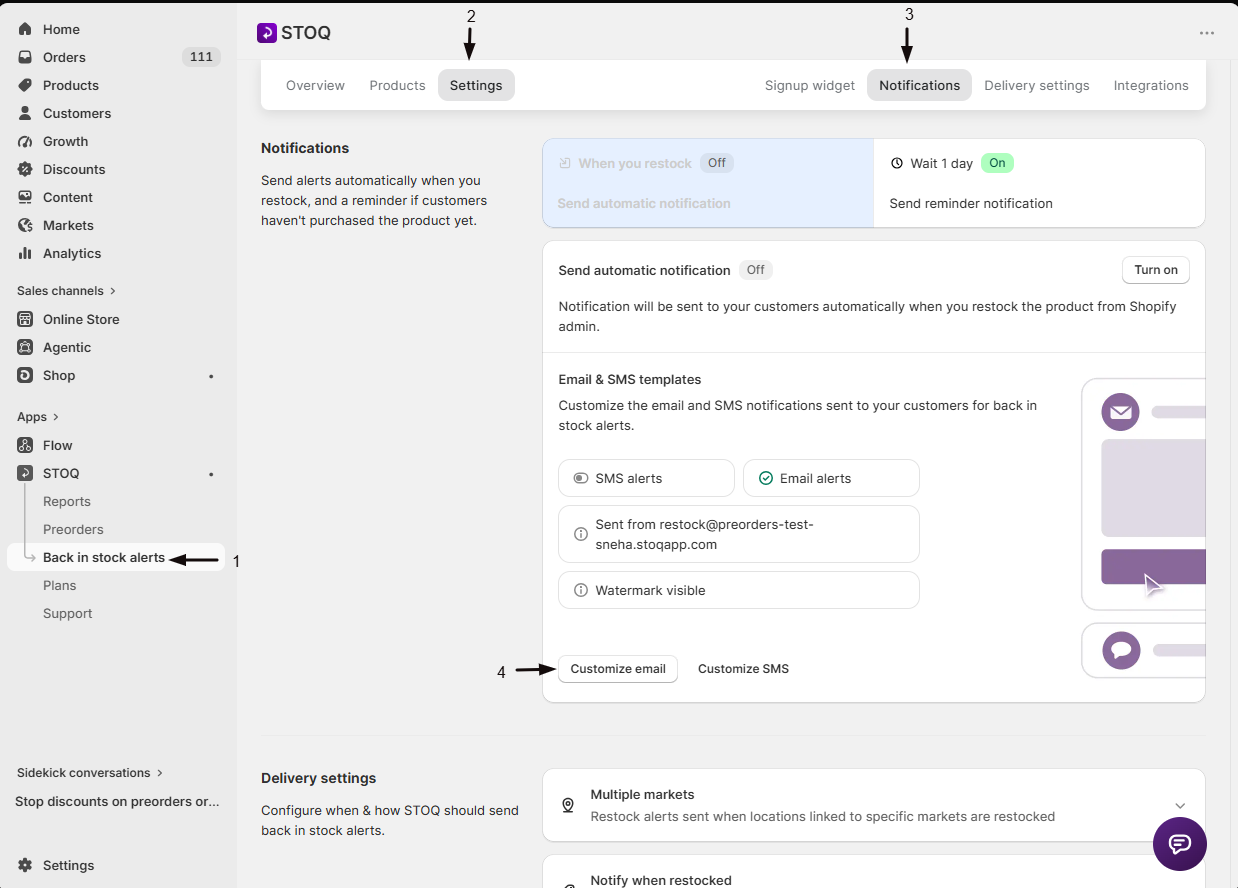
Task: Click the Markets globe icon
Action: pos(25,225)
